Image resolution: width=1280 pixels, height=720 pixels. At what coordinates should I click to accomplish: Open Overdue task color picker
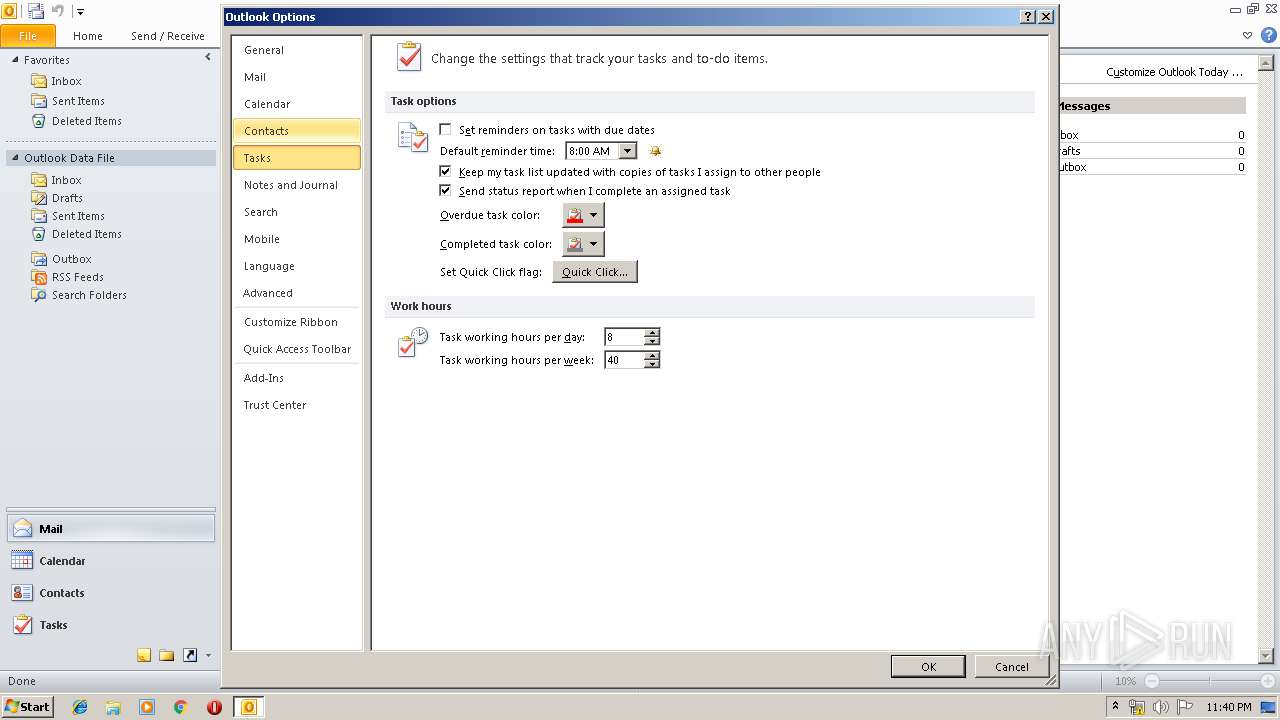pyautogui.click(x=584, y=215)
